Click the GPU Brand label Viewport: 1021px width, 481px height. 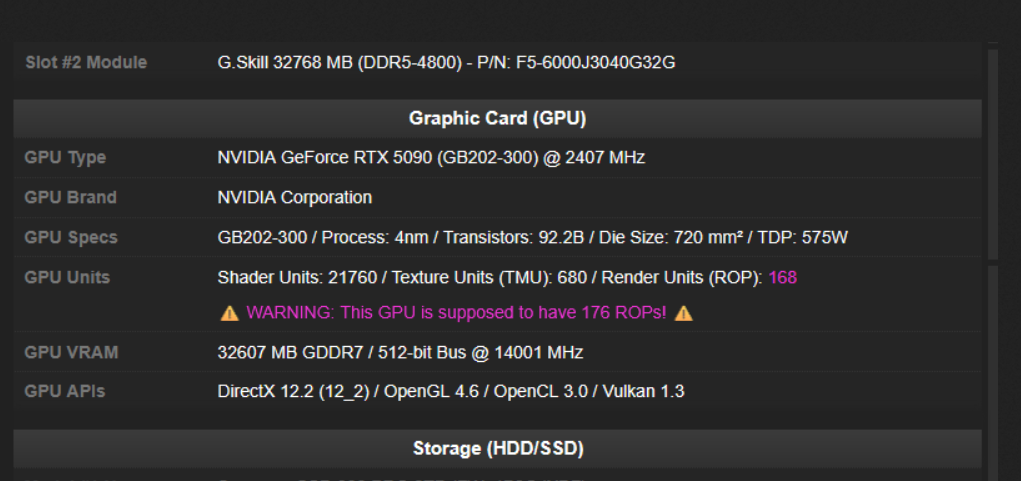(70, 197)
